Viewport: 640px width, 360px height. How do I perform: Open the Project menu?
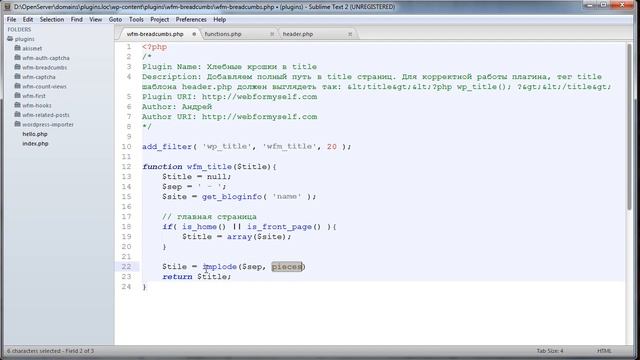tap(160, 20)
